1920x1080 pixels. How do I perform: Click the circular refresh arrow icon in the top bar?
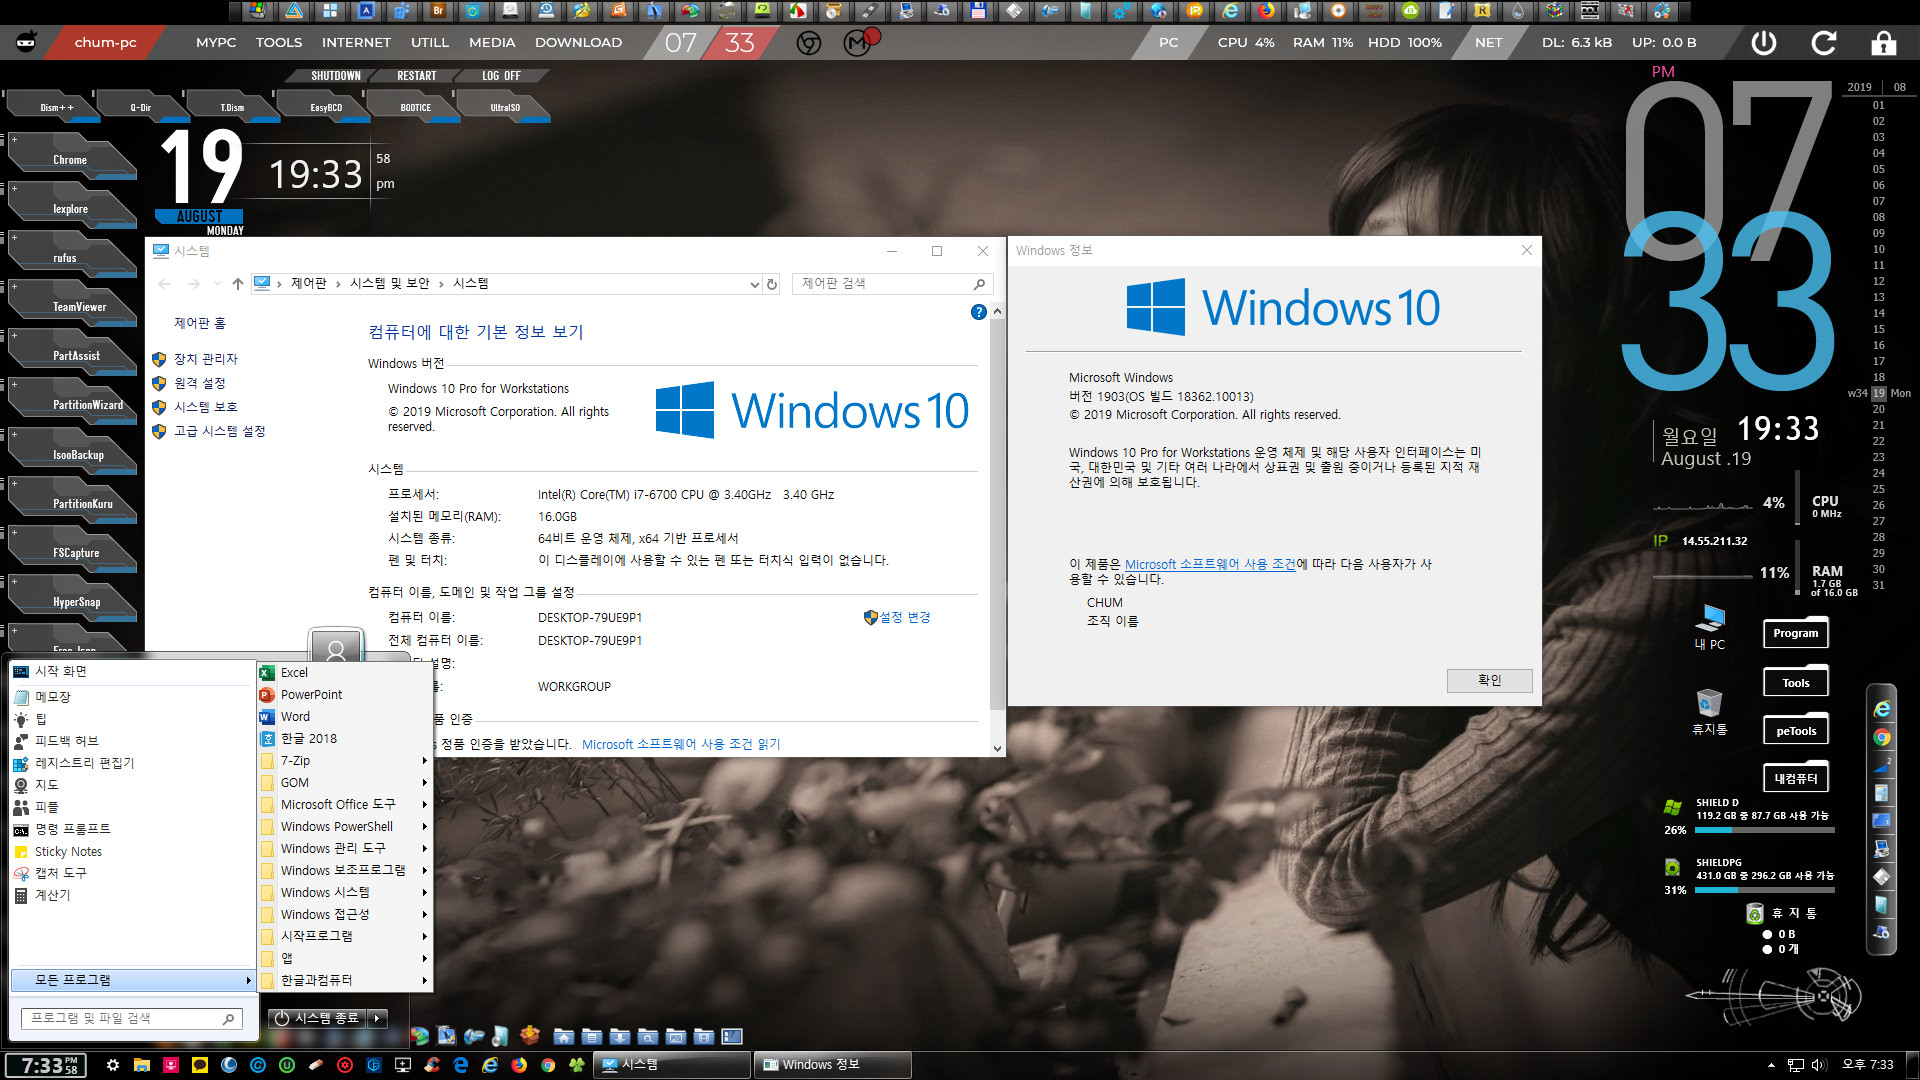click(x=1823, y=43)
